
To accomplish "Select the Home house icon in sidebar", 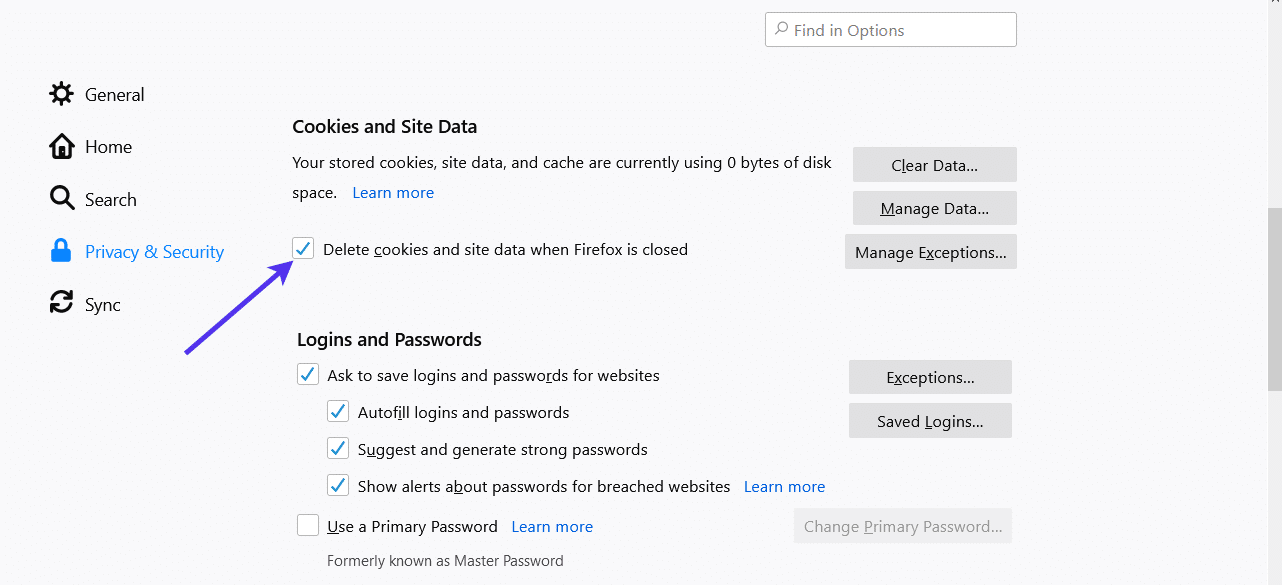I will pyautogui.click(x=61, y=146).
